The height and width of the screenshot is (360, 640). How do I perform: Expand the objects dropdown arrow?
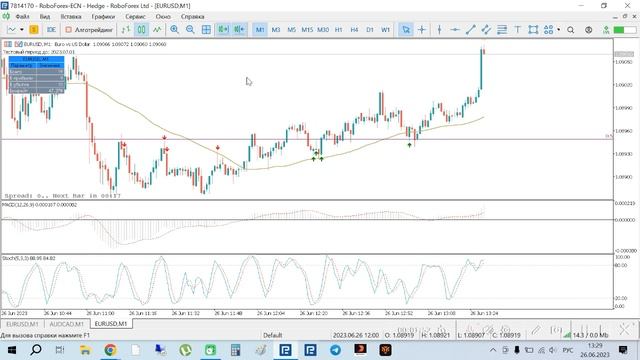click(558, 30)
